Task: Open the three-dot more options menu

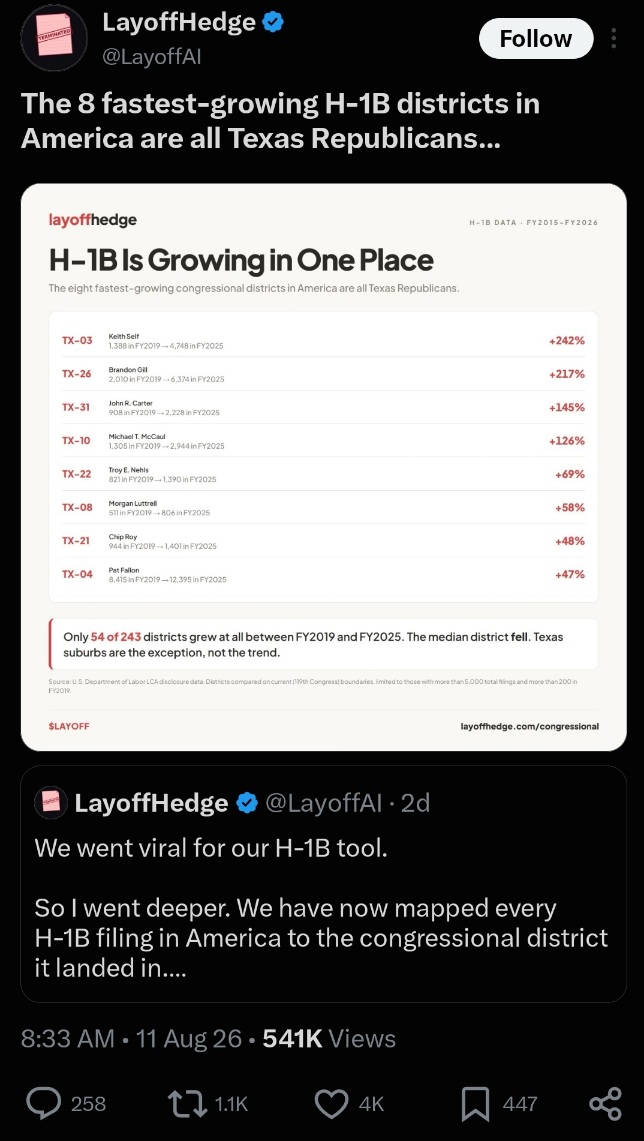Action: (613, 38)
